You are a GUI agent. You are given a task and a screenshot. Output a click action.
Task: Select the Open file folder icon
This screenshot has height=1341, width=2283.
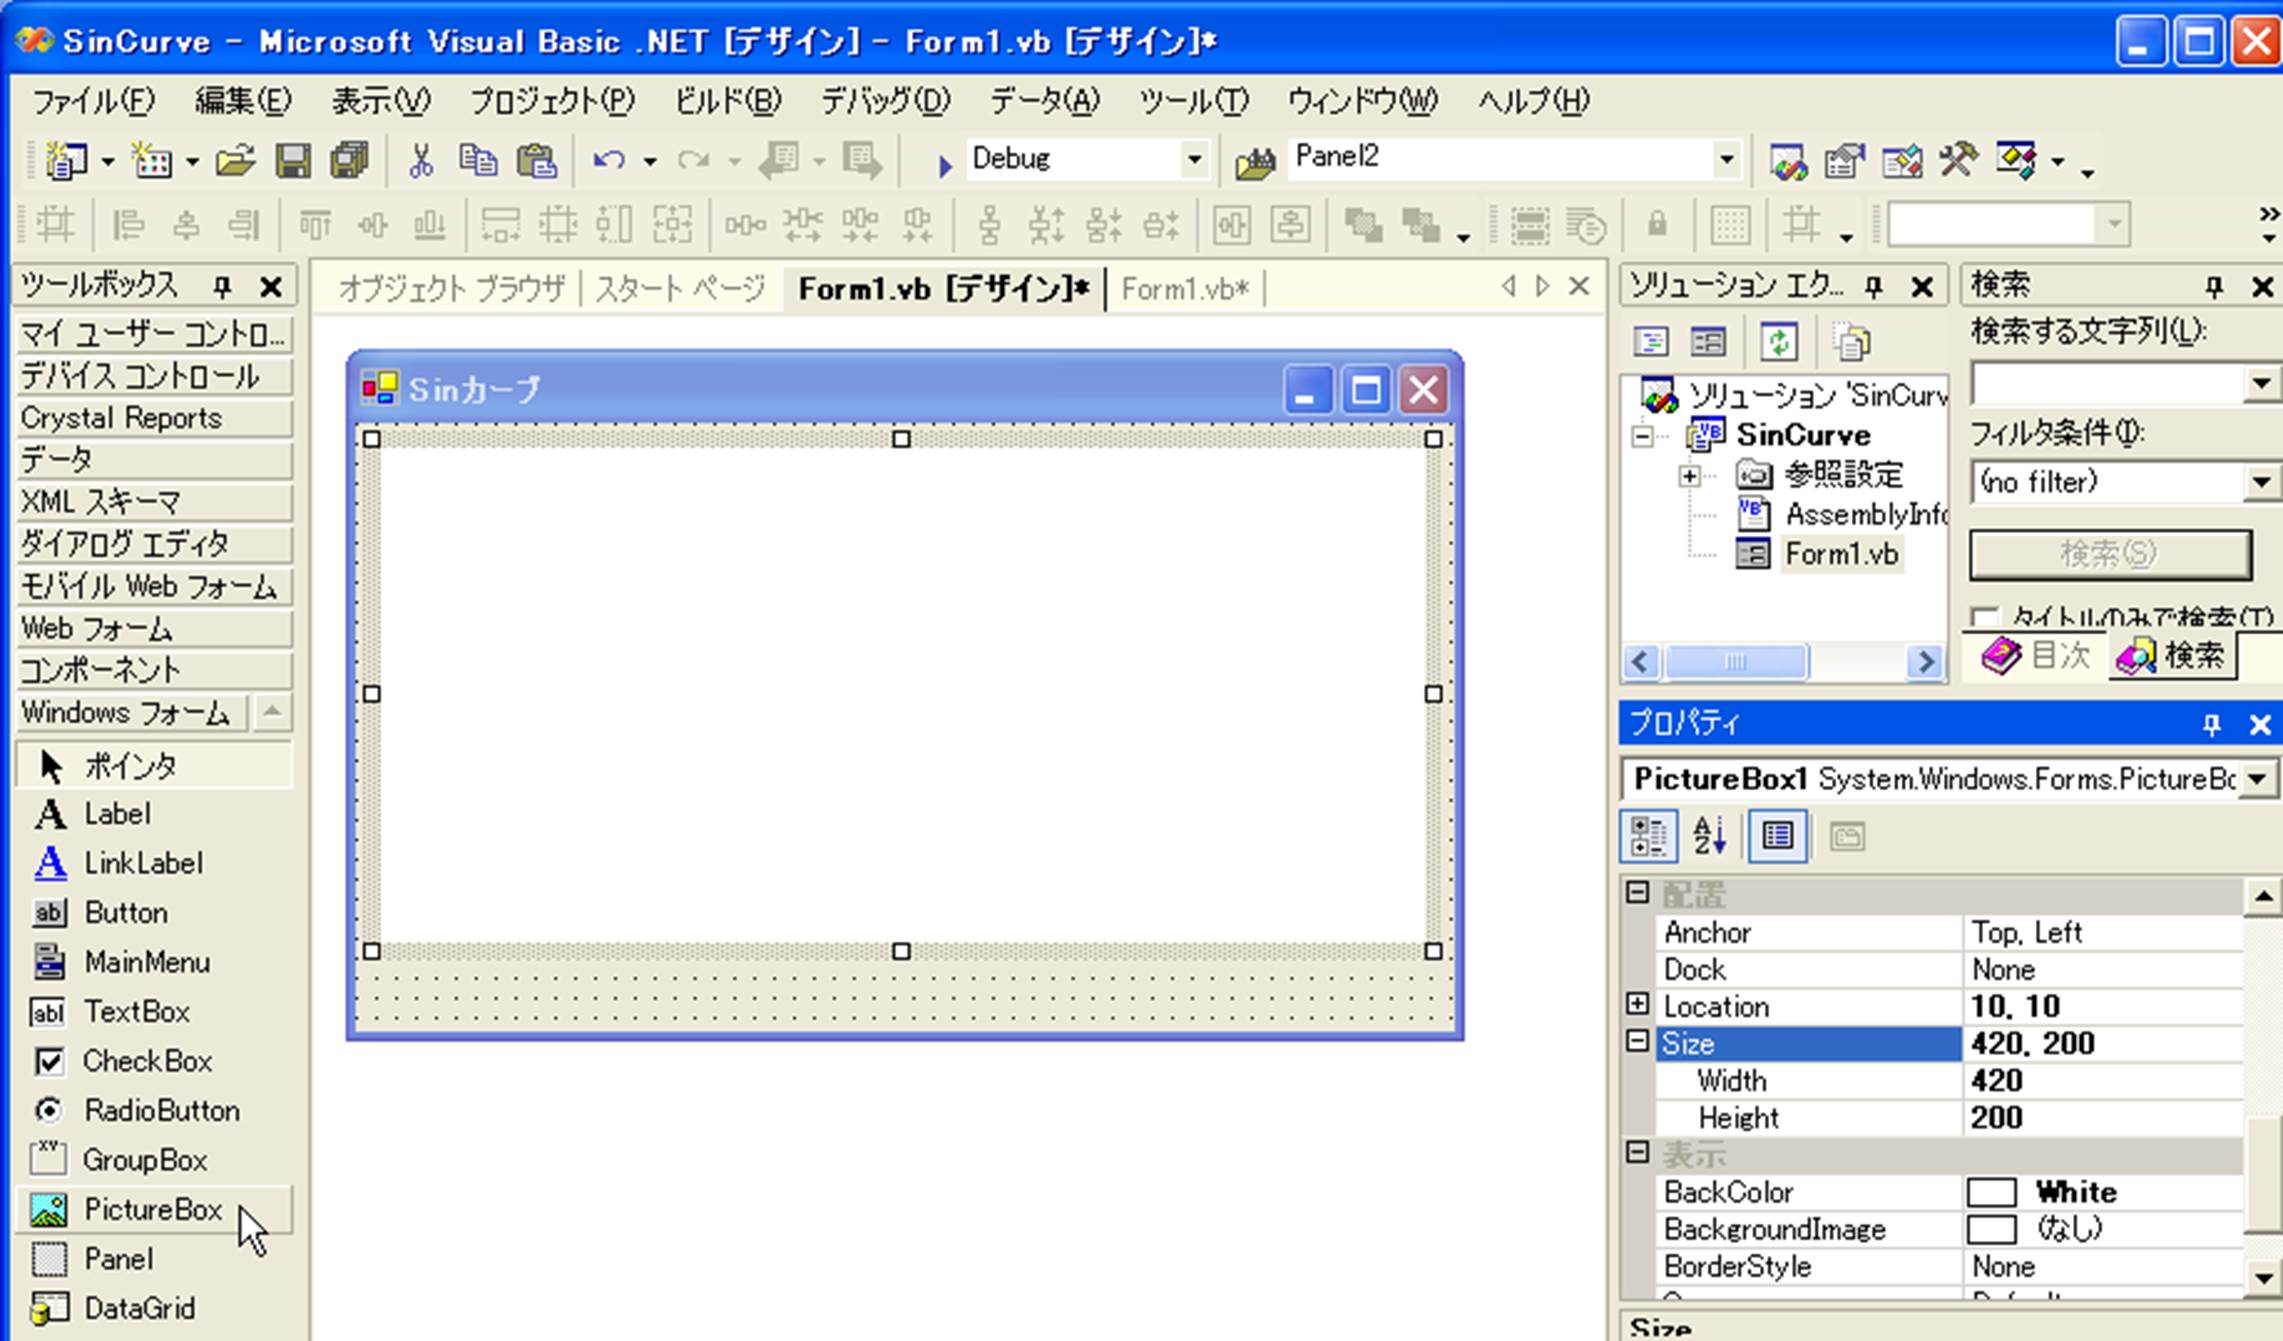[235, 160]
